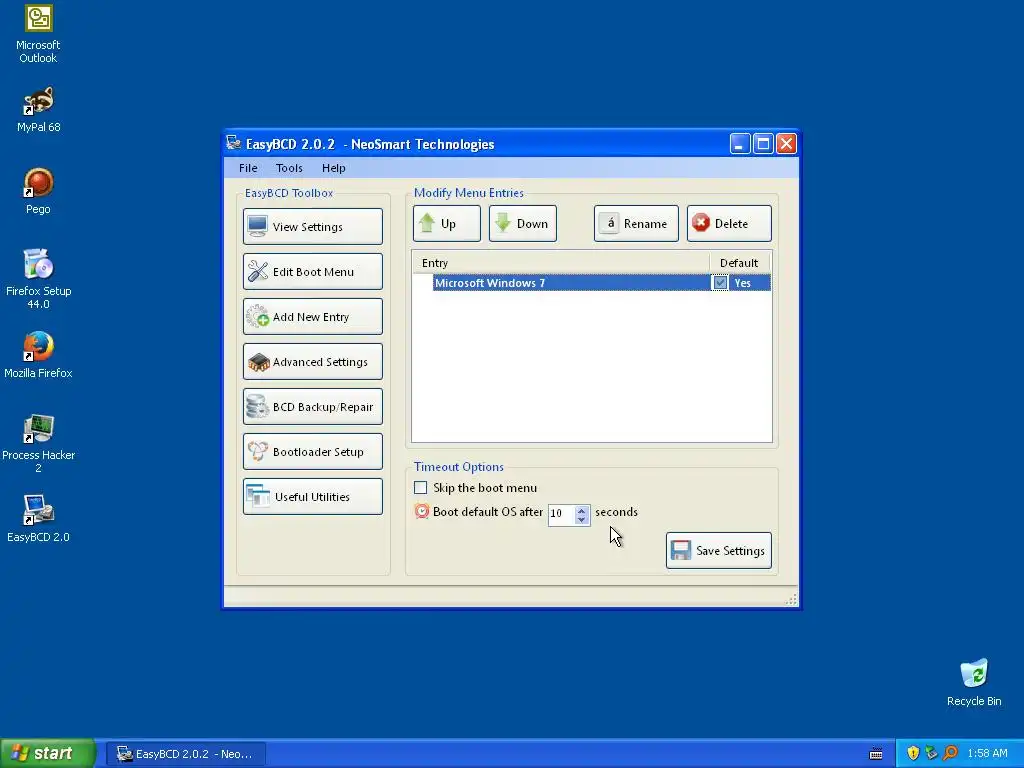
Task: Open the File menu
Action: (248, 168)
